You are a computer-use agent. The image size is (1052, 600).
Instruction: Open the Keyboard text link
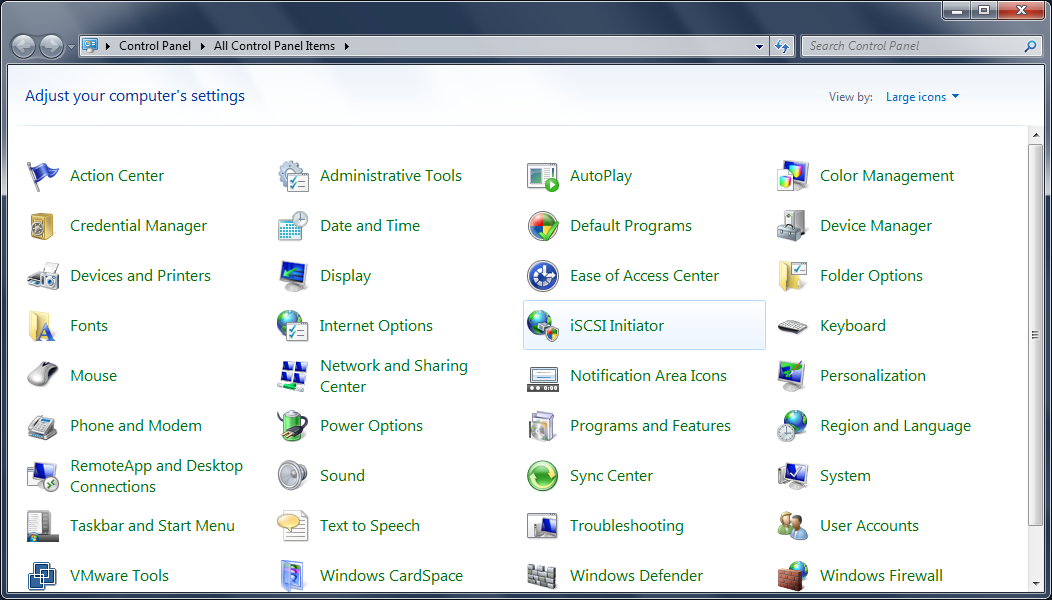853,326
